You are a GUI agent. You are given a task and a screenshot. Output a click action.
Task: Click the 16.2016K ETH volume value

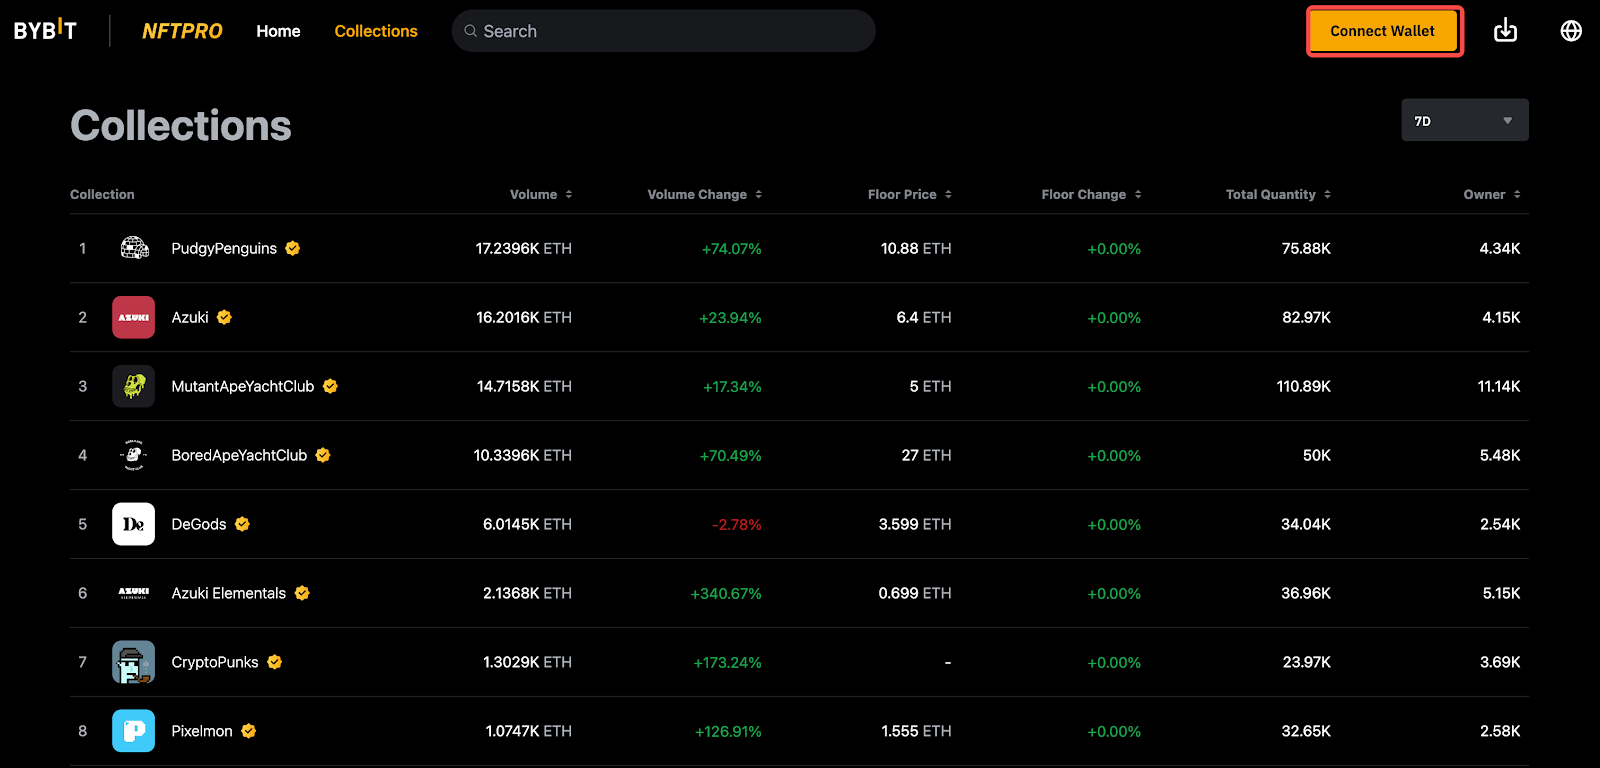coord(524,317)
